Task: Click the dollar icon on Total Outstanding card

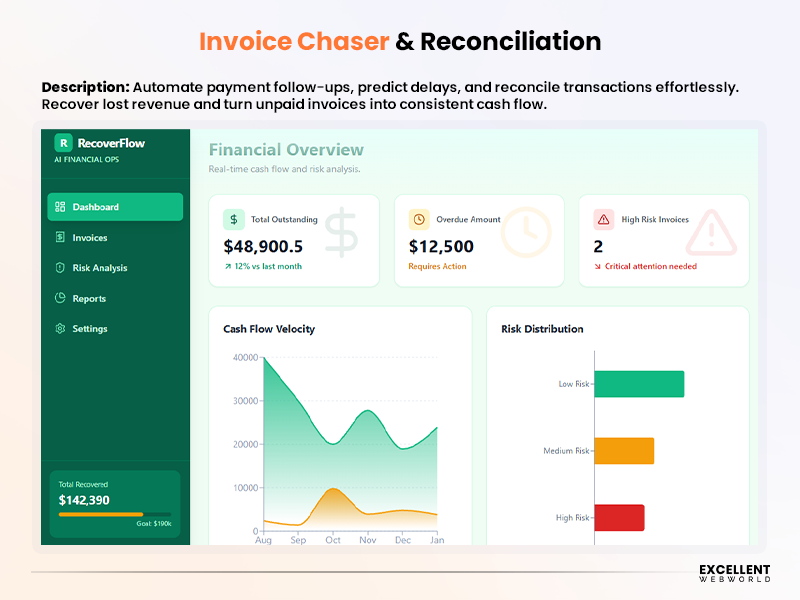Action: coord(233,219)
